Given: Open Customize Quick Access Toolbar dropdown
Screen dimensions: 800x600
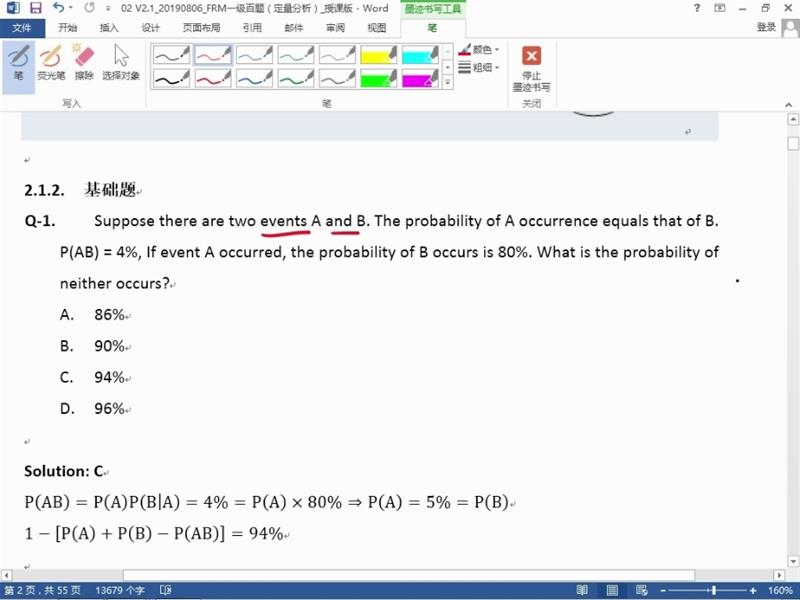Looking at the screenshot, I should (x=108, y=9).
